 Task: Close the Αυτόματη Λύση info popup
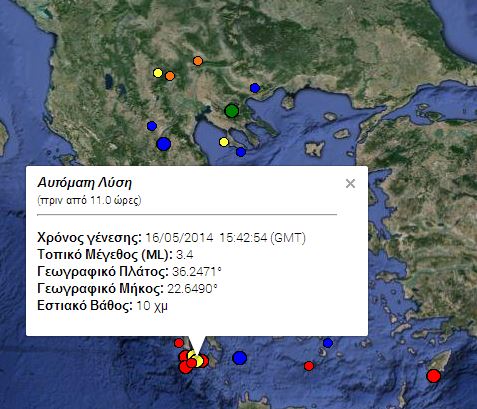pos(350,183)
